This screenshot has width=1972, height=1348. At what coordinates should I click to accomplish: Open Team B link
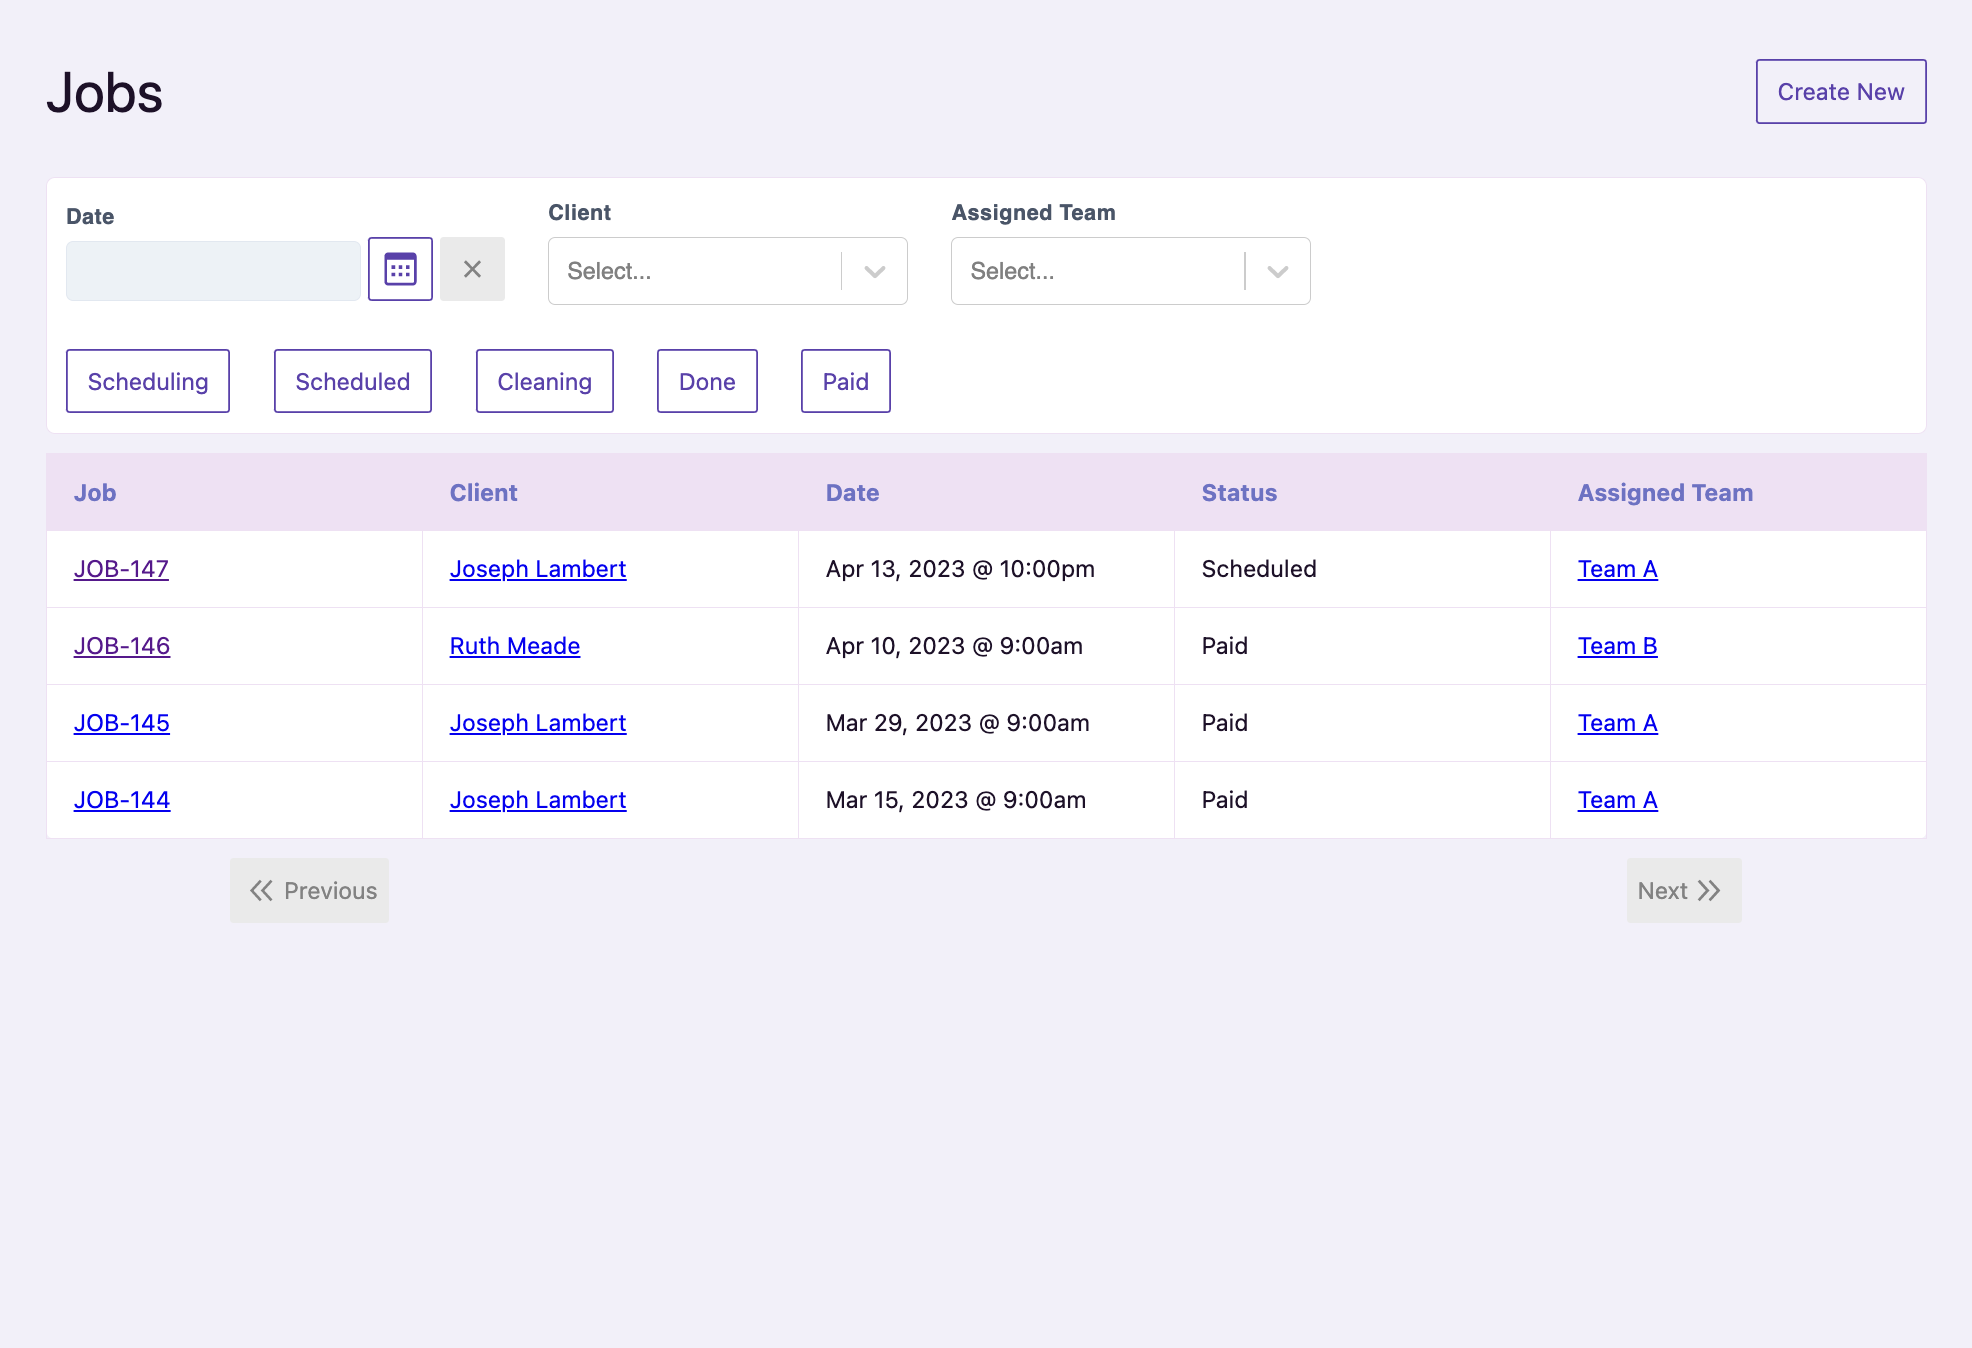coord(1617,646)
